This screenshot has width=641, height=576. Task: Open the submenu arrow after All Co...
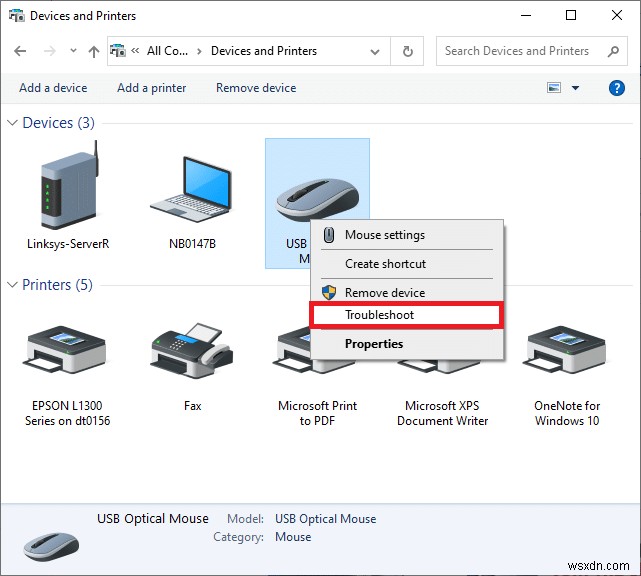coord(199,51)
